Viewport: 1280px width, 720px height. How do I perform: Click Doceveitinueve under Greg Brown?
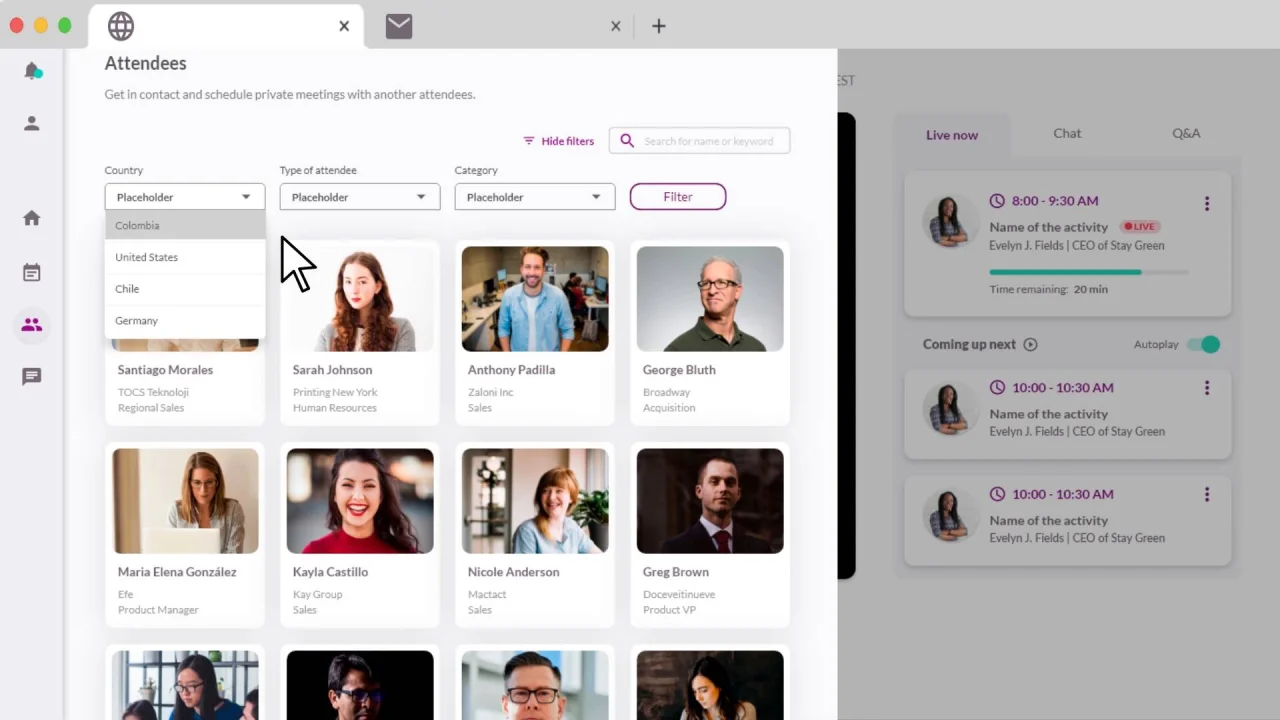[x=679, y=594]
